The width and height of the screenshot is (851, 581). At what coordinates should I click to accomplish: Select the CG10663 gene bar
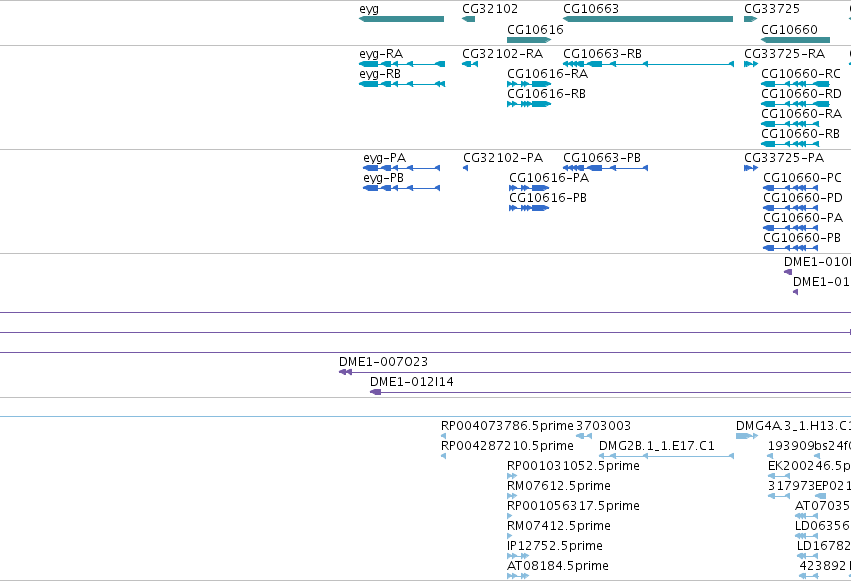coord(648,20)
